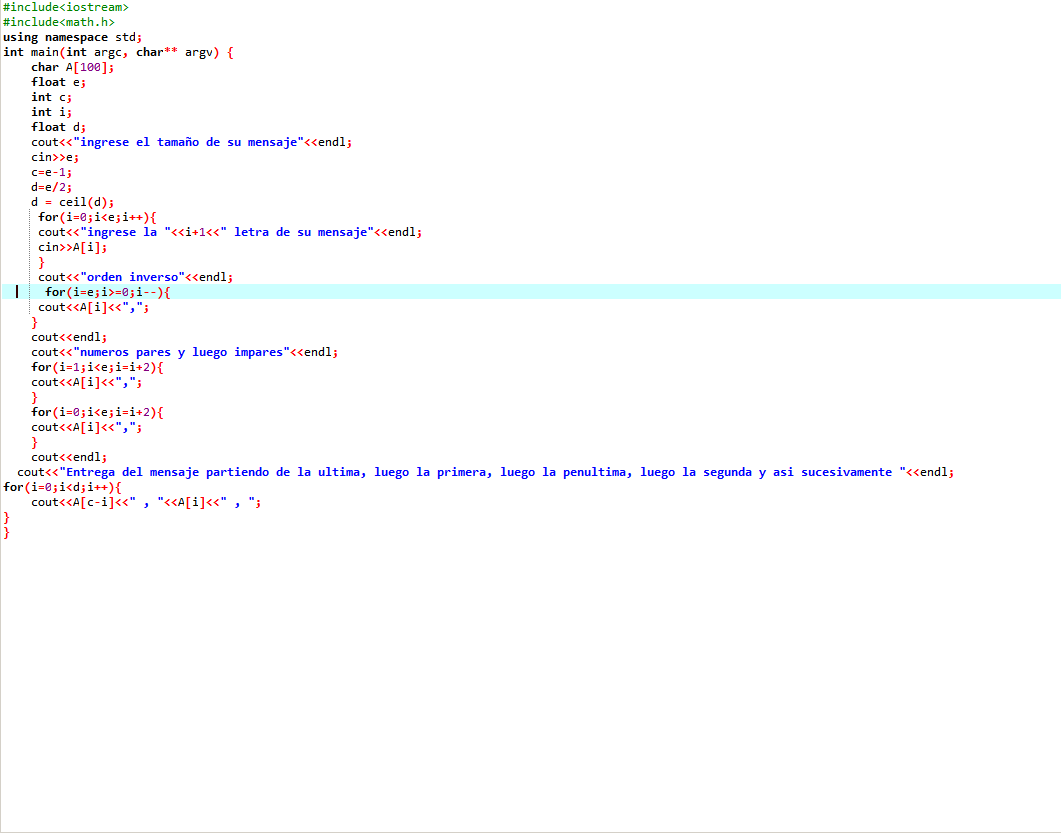Image resolution: width=1061 pixels, height=833 pixels.
Task: Place cursor on "float e;" declaration
Action: pyautogui.click(x=55, y=82)
